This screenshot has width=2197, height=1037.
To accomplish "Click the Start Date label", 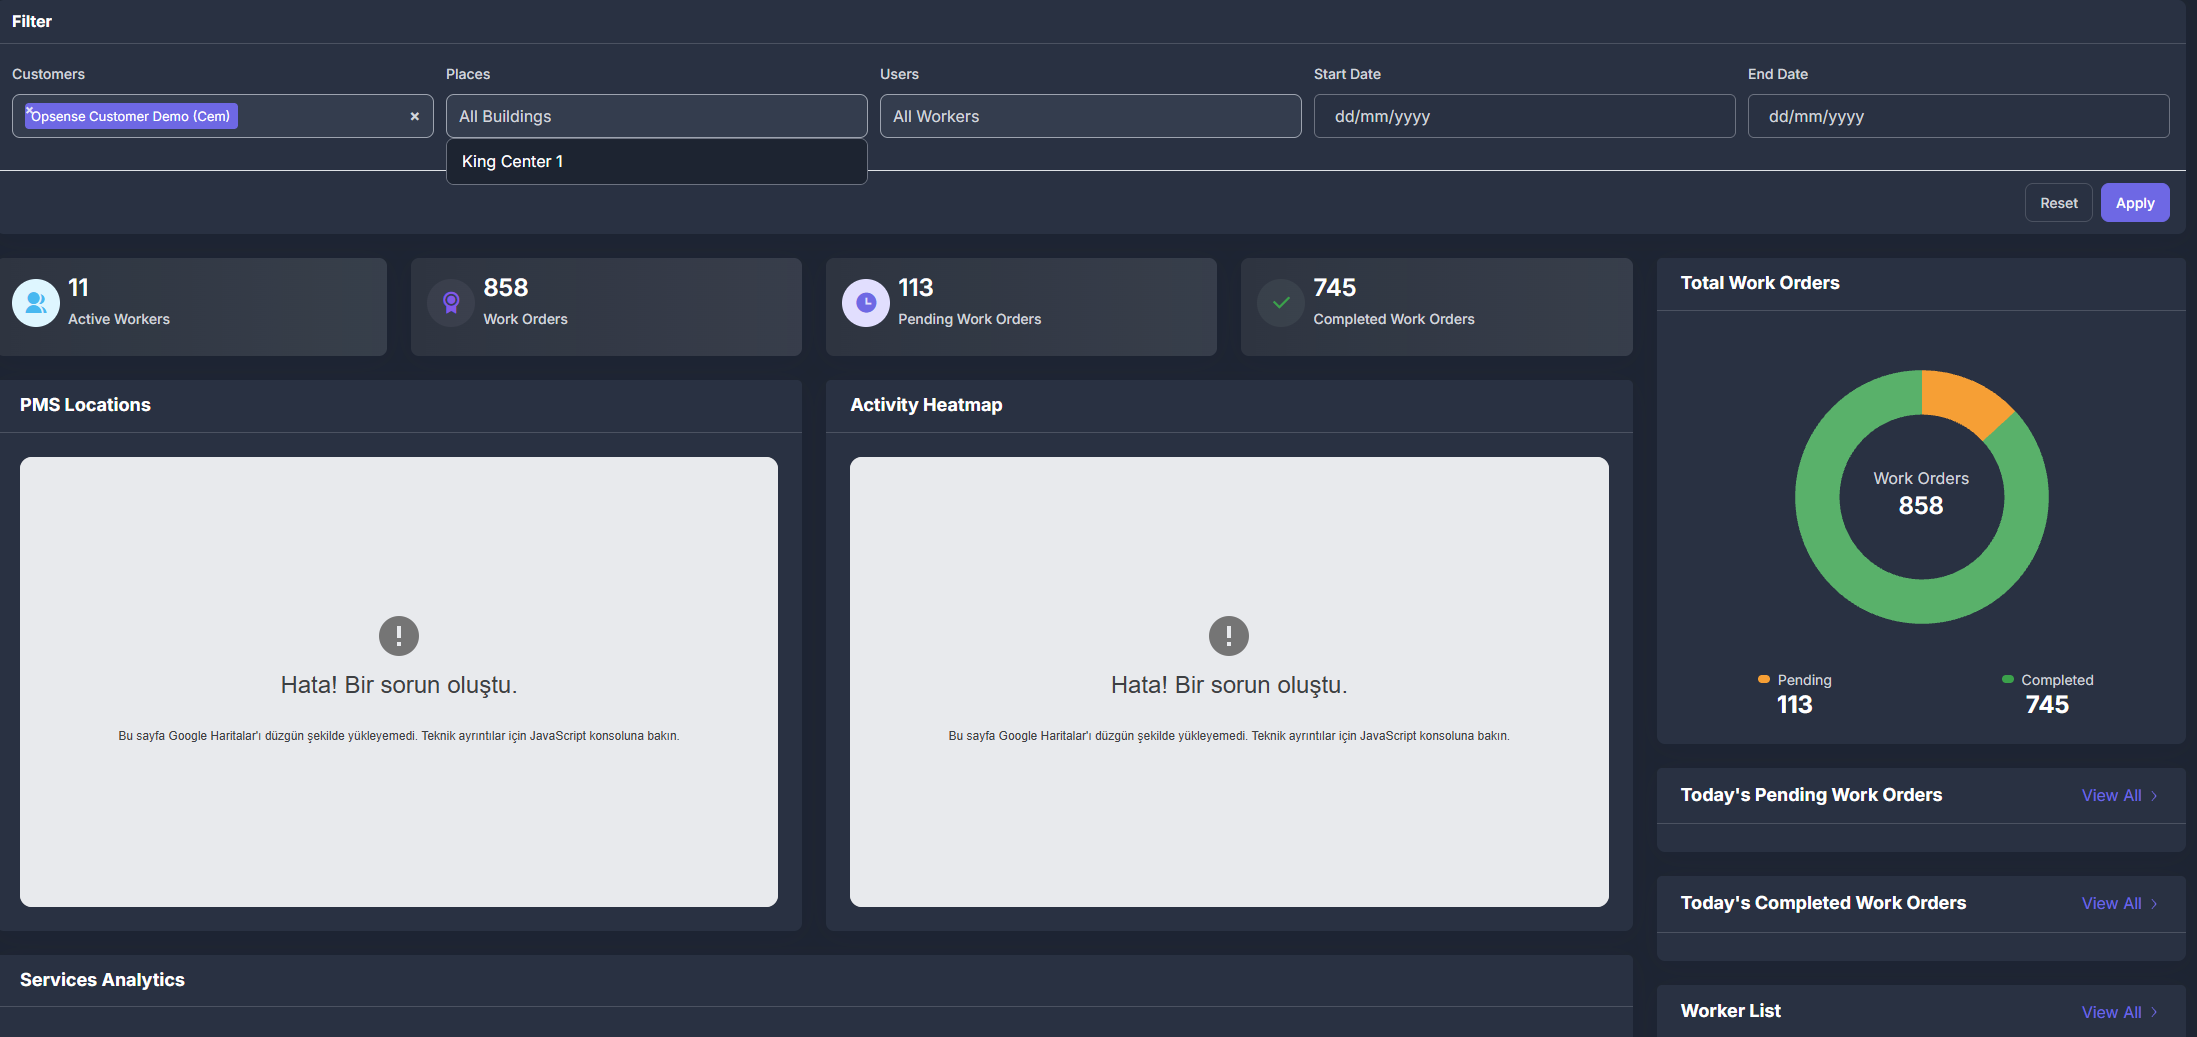I will coord(1347,74).
